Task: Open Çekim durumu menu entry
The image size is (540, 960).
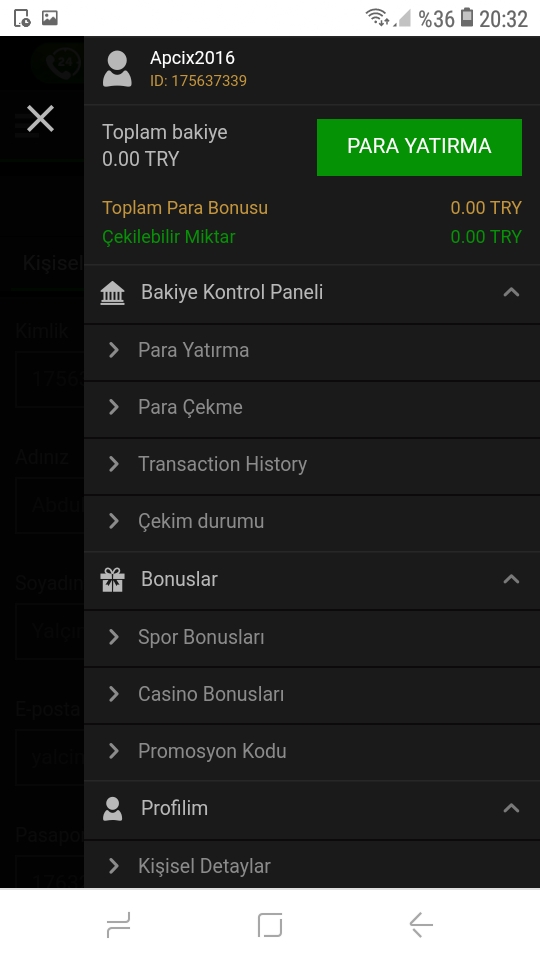Action: (x=312, y=521)
